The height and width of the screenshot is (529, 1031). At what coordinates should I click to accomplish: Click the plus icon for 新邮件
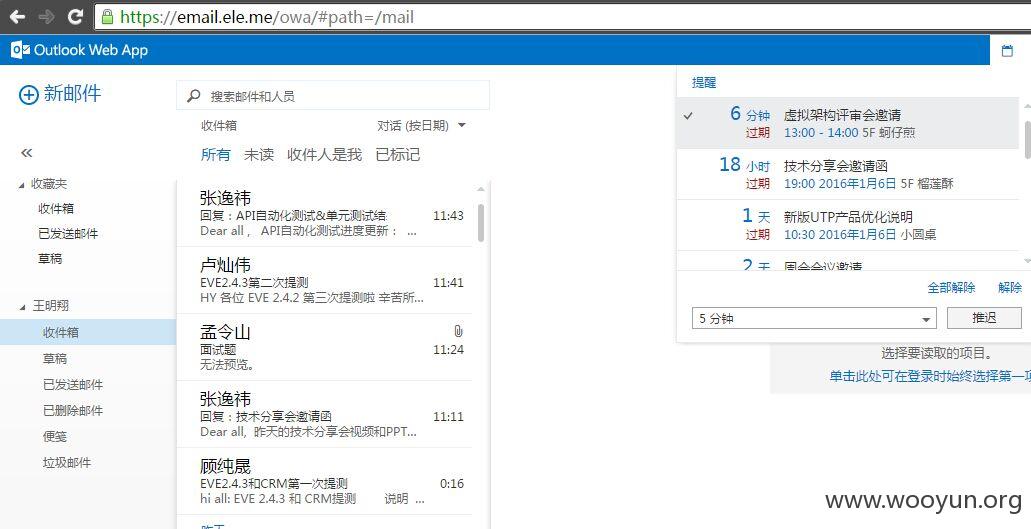click(x=28, y=95)
